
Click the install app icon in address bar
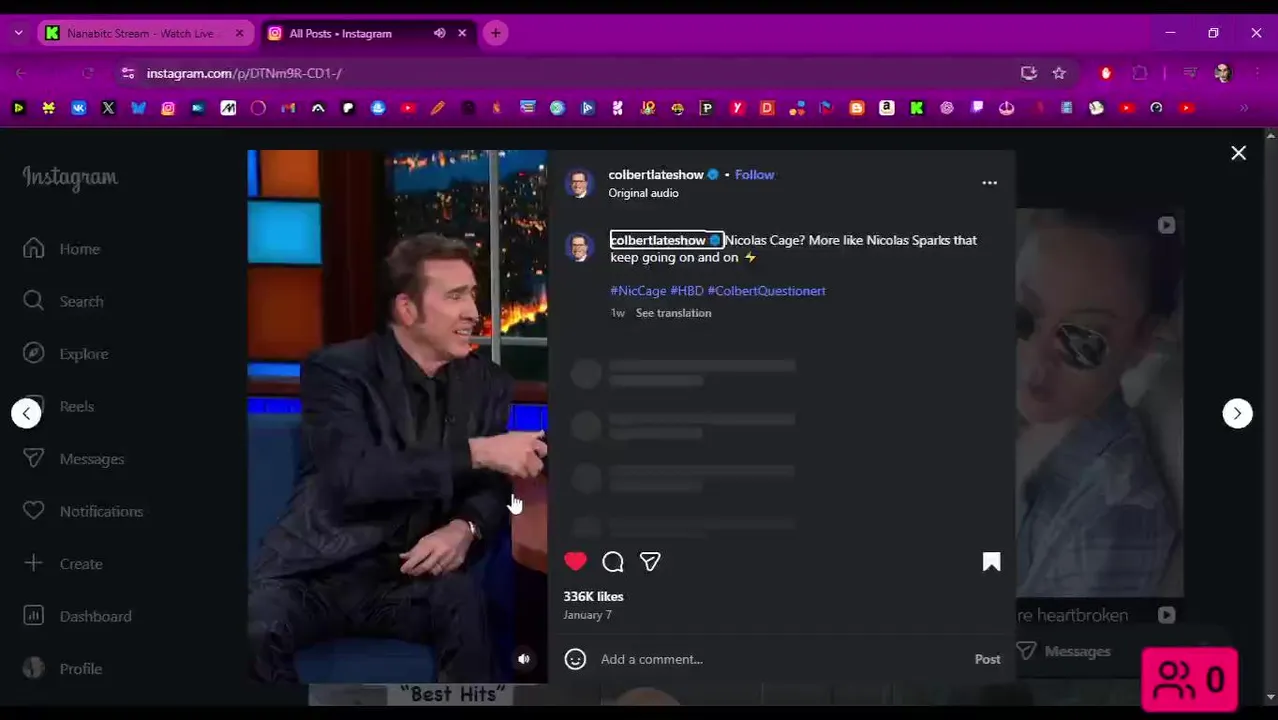tap(1029, 73)
